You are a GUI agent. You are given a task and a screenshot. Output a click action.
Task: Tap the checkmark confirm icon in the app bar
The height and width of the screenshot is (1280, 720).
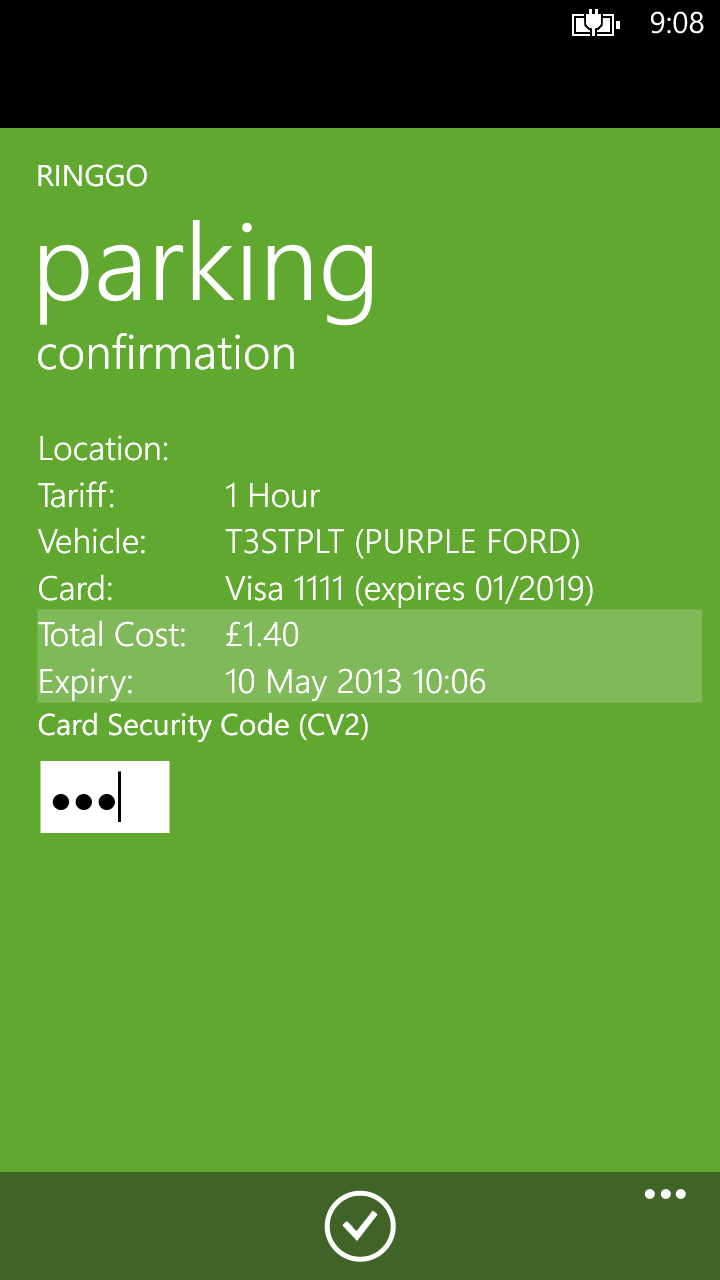[360, 1225]
